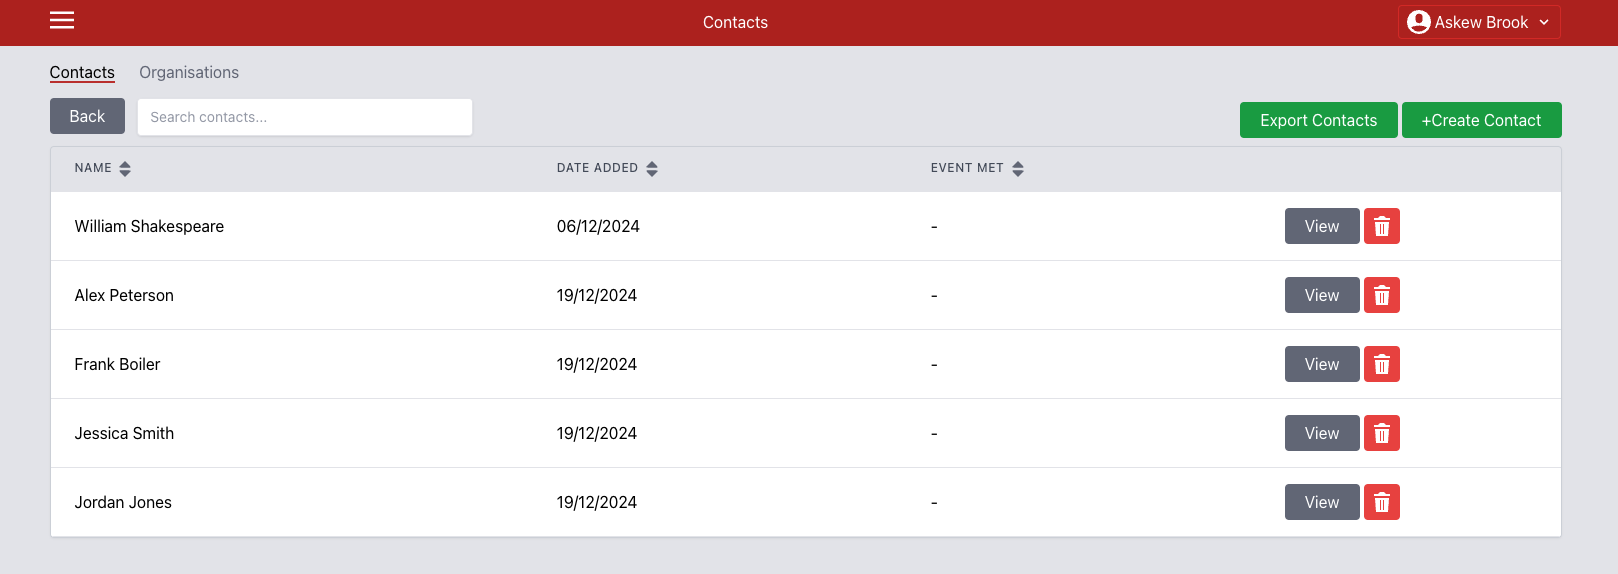The width and height of the screenshot is (1618, 574).
Task: View William Shakespeare's contact details
Action: point(1322,226)
